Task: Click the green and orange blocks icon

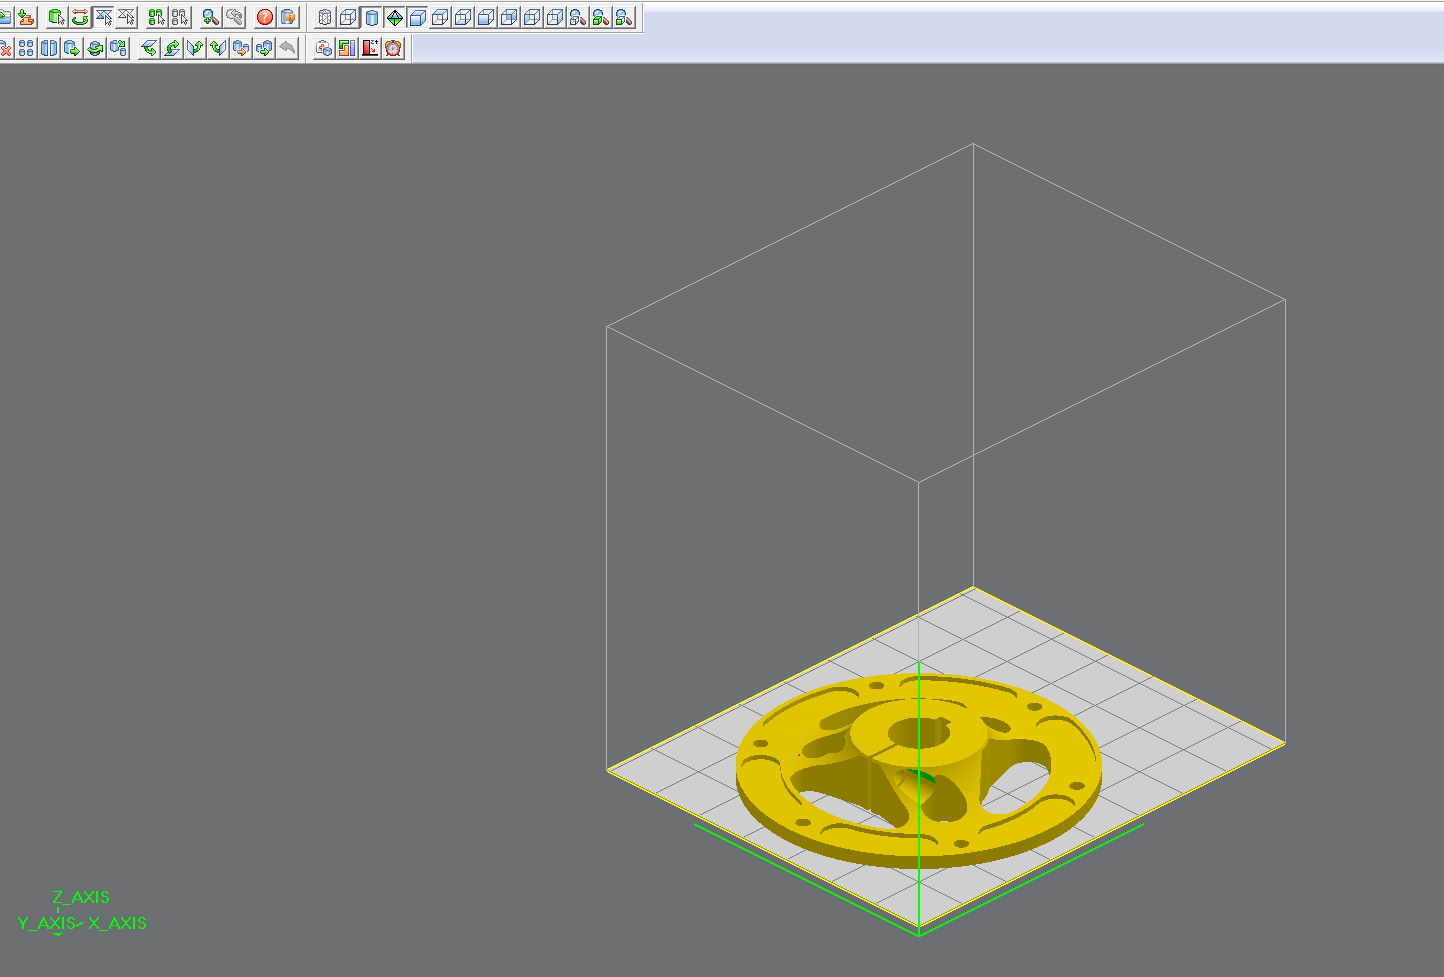Action: point(347,48)
